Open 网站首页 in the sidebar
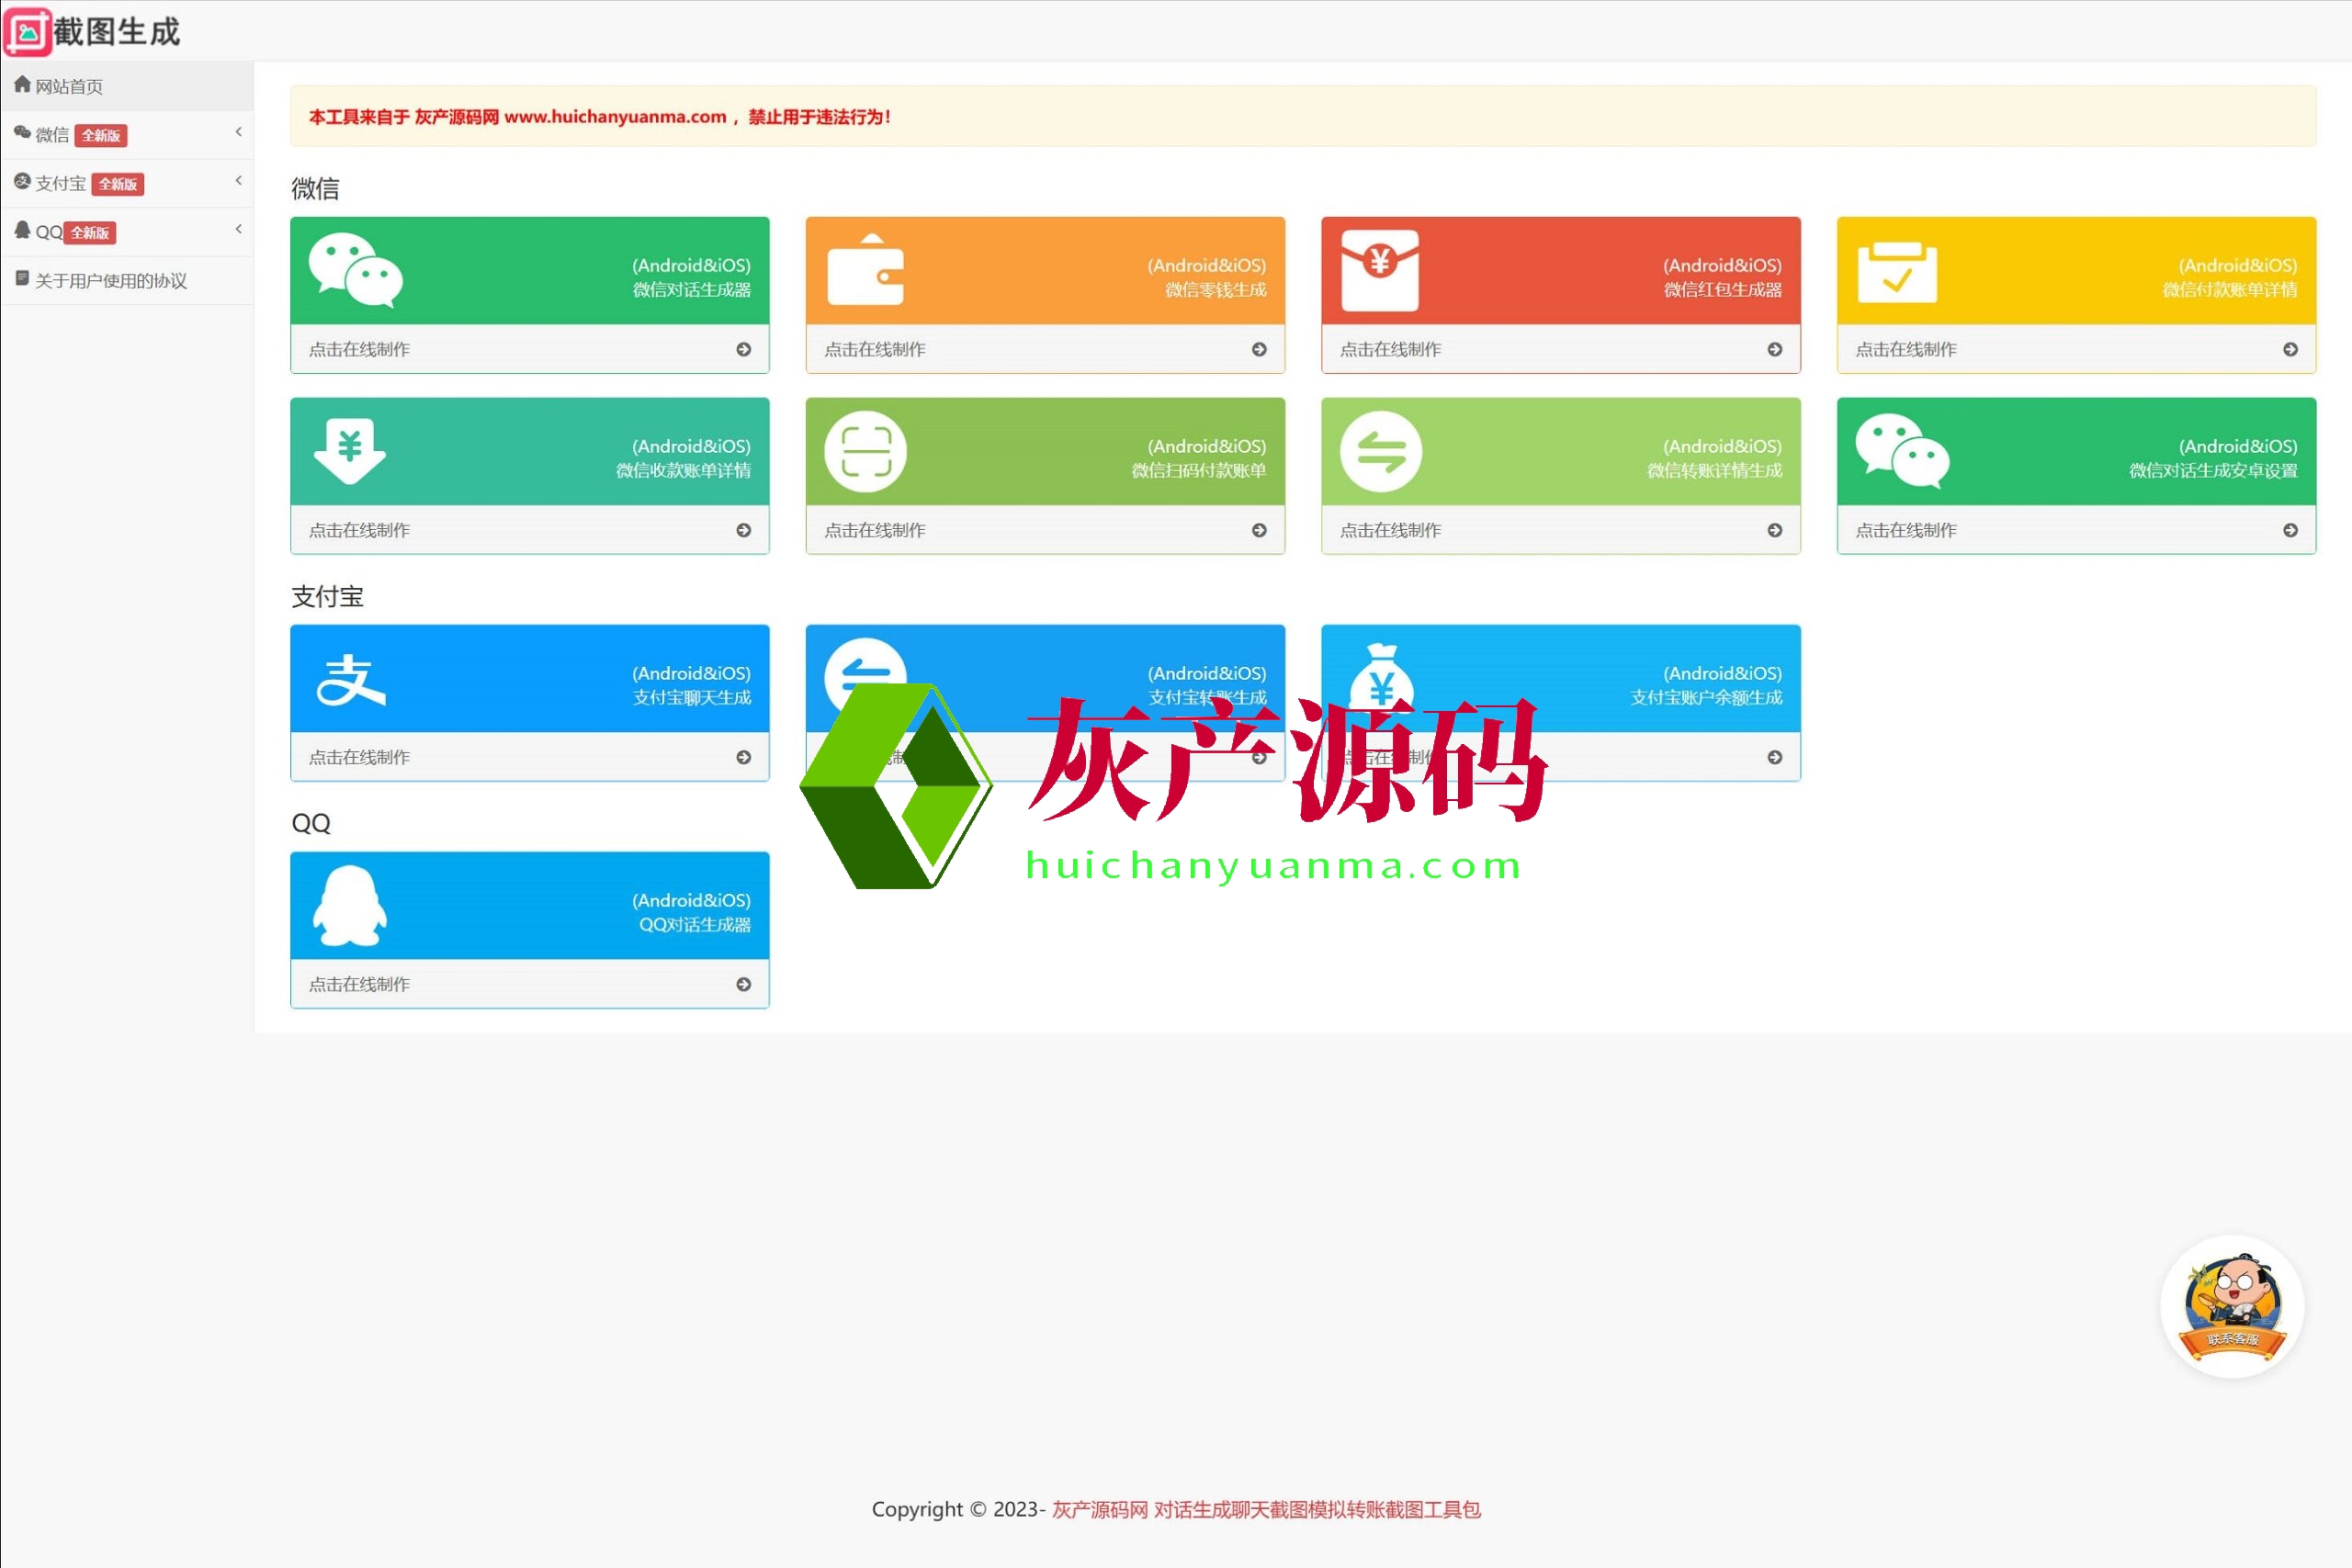 click(68, 86)
